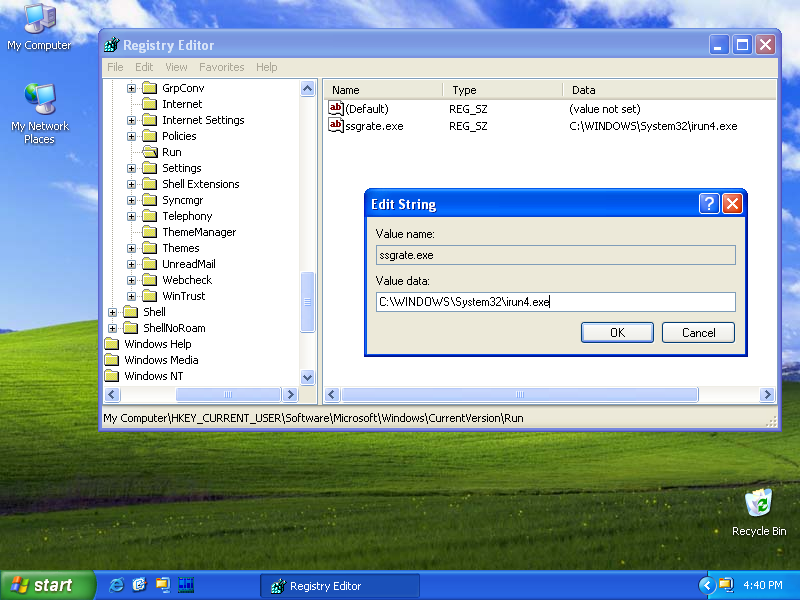
Task: Click the tree pane scroll right arrow
Action: click(291, 394)
